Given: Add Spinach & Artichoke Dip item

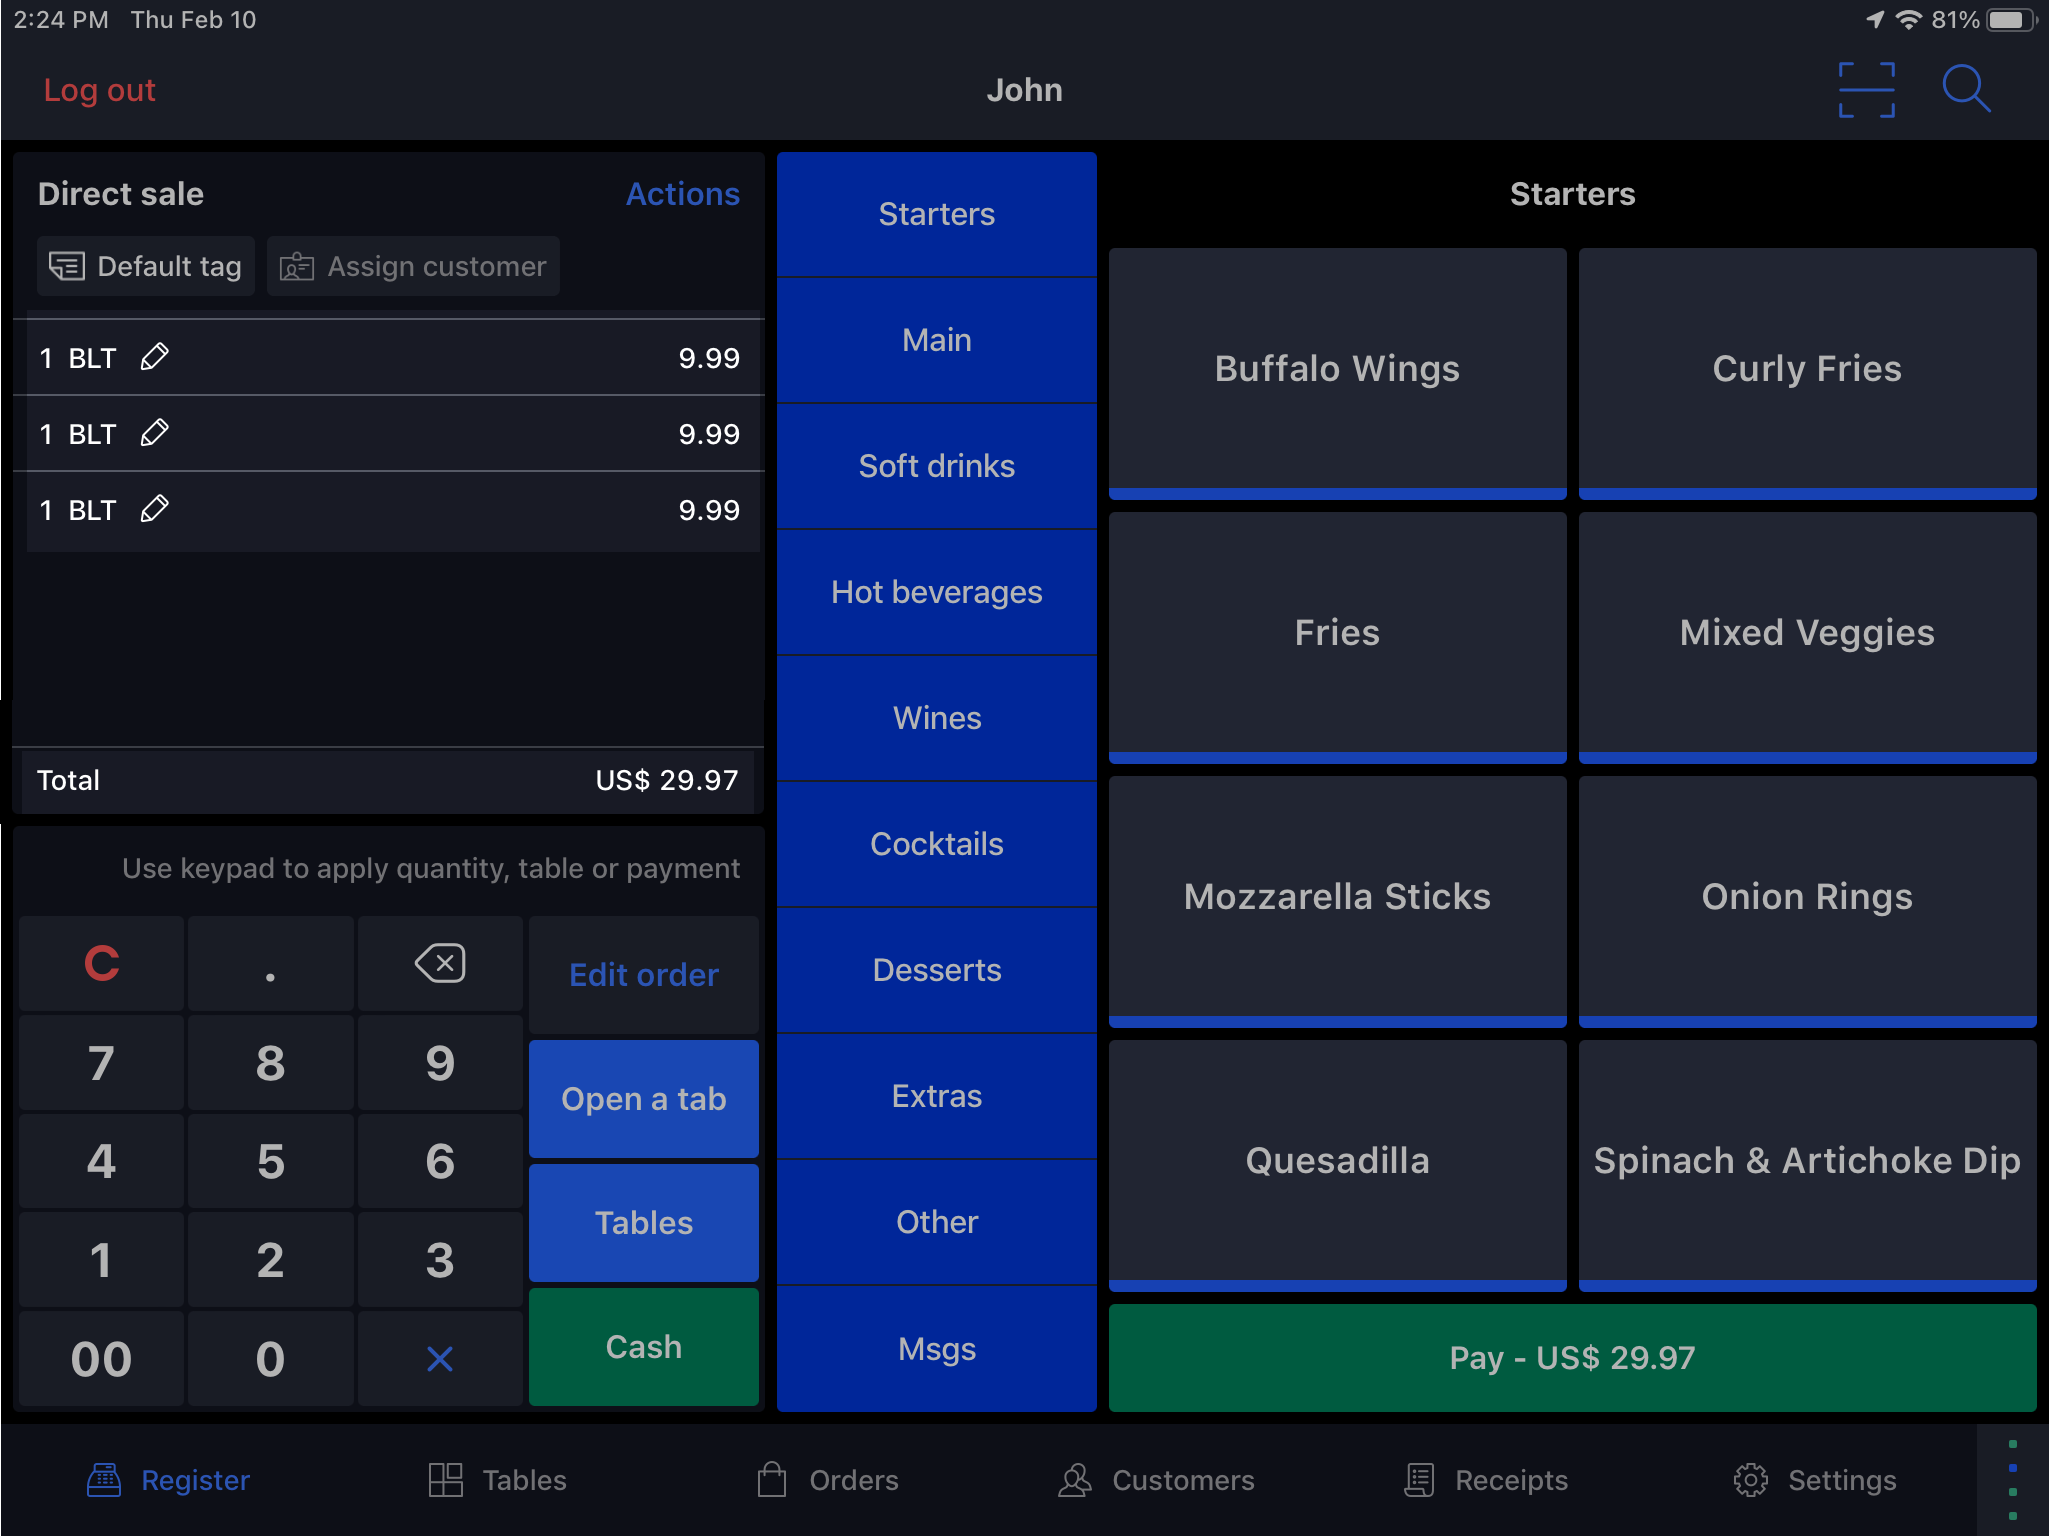Looking at the screenshot, I should [1806, 1162].
